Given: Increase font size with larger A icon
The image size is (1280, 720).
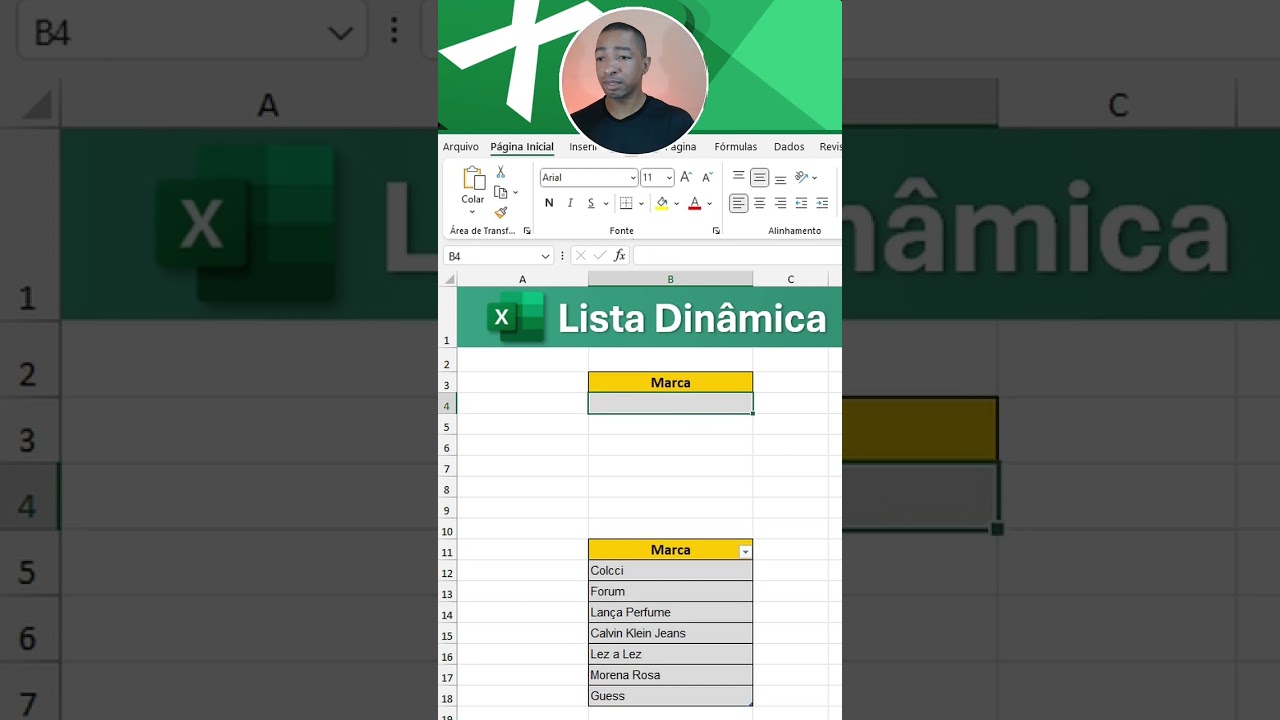Looking at the screenshot, I should pyautogui.click(x=686, y=177).
